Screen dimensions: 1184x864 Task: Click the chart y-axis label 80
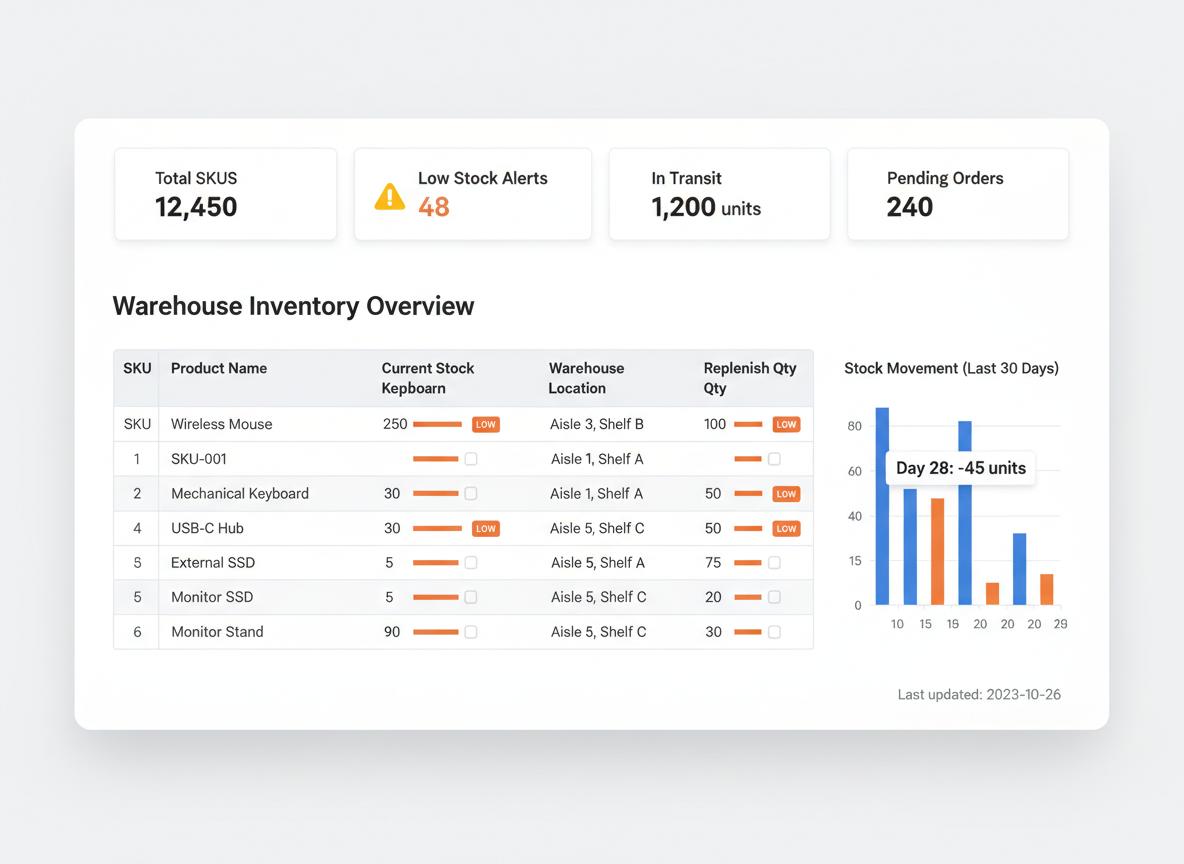tap(854, 426)
